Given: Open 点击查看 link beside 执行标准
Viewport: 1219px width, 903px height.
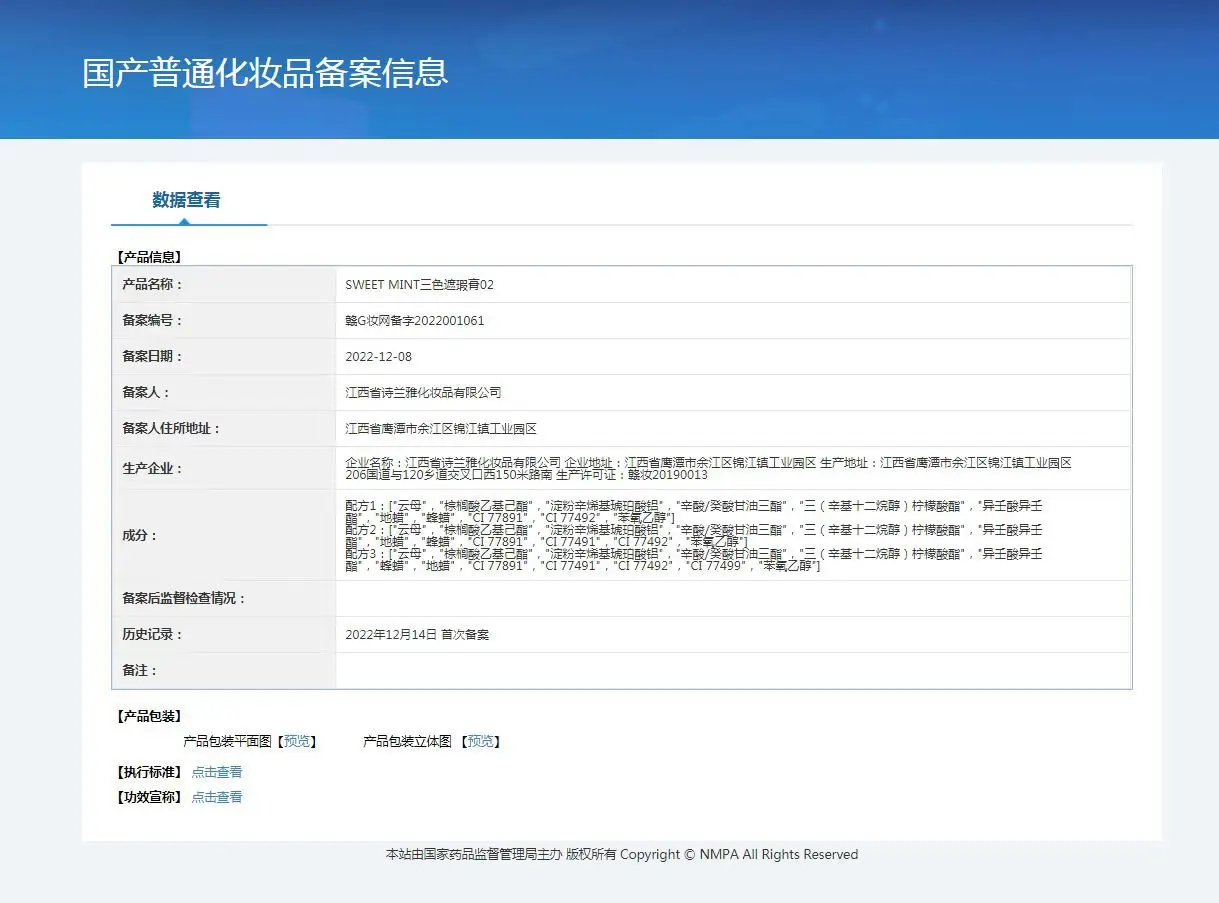Looking at the screenshot, I should pos(217,772).
